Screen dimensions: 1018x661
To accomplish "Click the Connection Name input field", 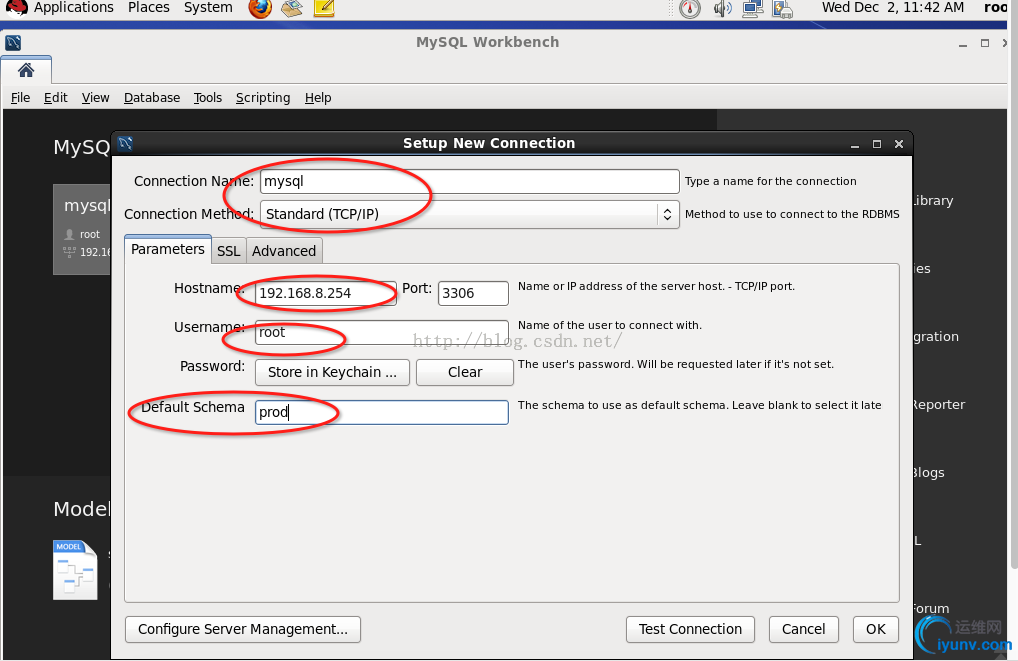I will coord(469,181).
